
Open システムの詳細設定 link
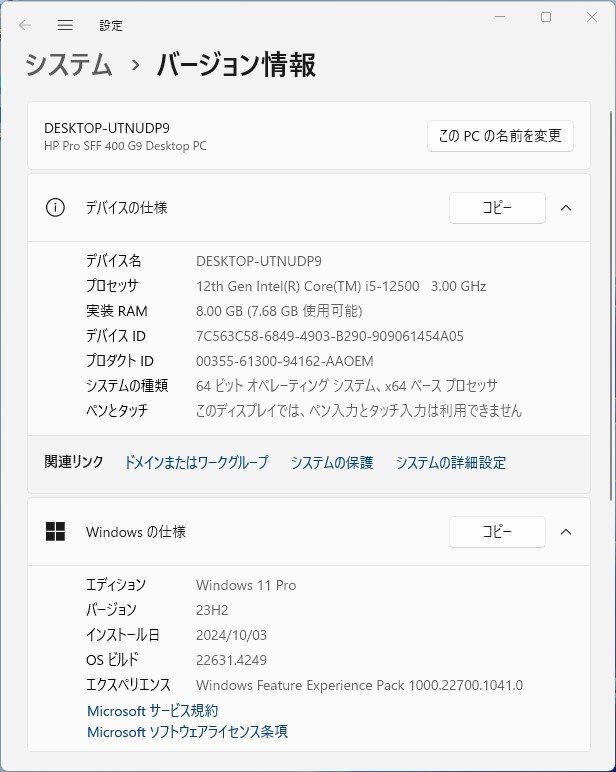(x=451, y=462)
